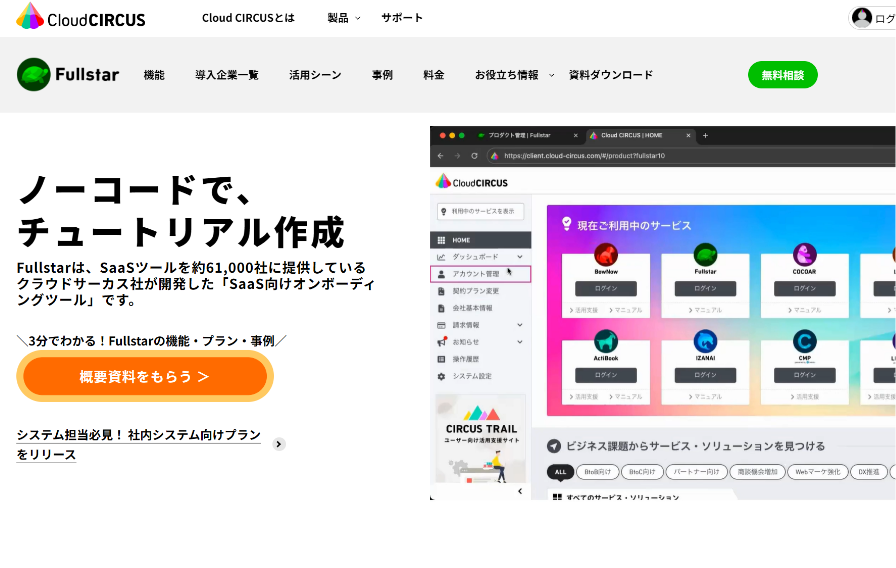Click the user avatar login icon
Image resolution: width=896 pixels, height=568 pixels.
click(862, 17)
